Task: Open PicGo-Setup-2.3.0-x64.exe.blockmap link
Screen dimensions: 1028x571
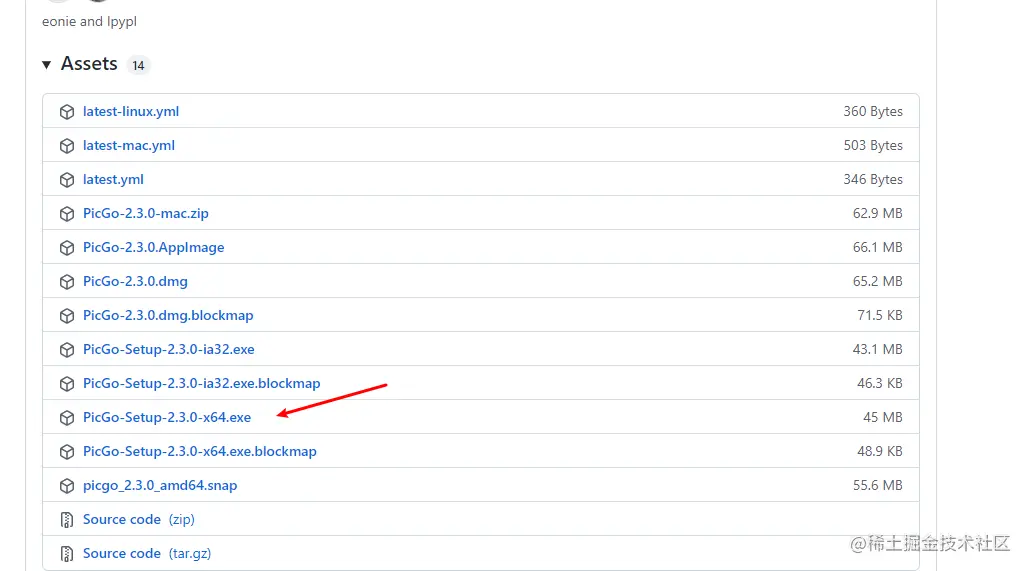Action: (199, 452)
